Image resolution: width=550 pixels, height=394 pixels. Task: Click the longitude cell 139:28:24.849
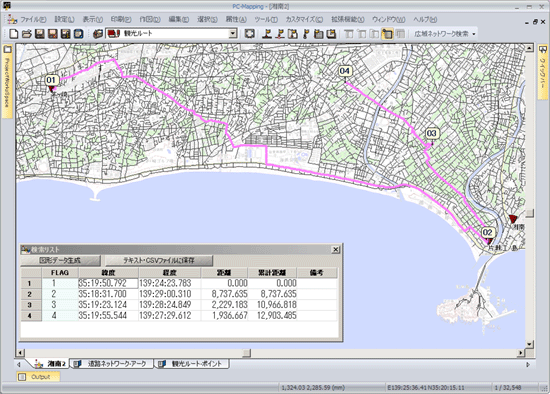169,305
